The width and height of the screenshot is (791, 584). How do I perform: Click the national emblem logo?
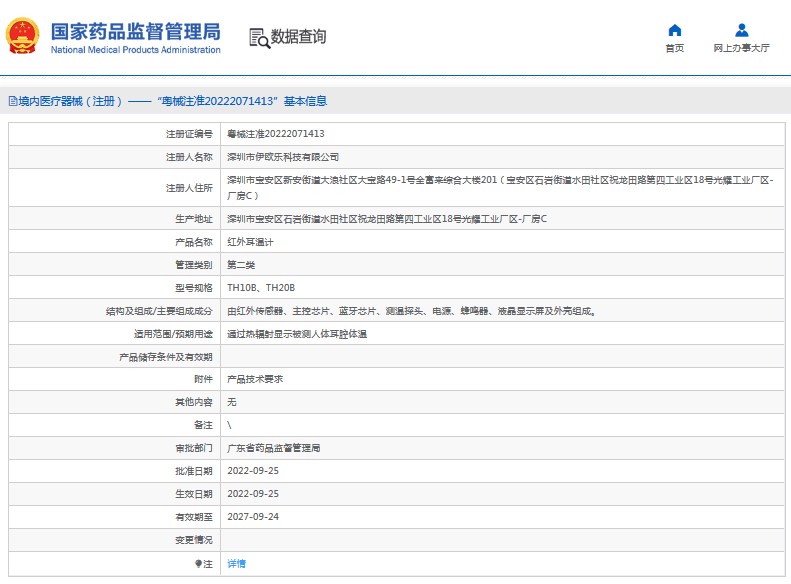(22, 36)
